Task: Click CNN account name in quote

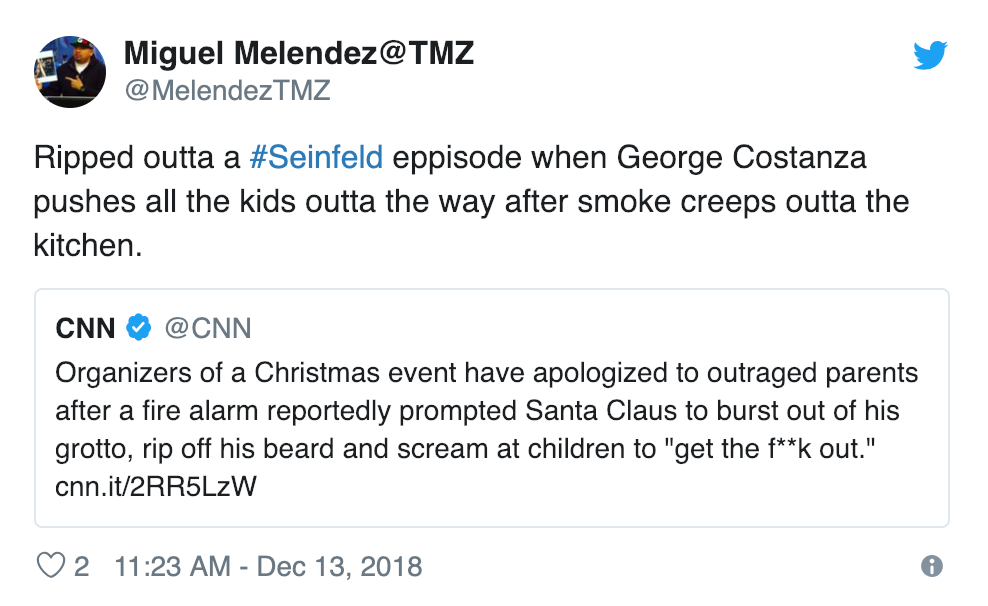Action: click(x=86, y=327)
